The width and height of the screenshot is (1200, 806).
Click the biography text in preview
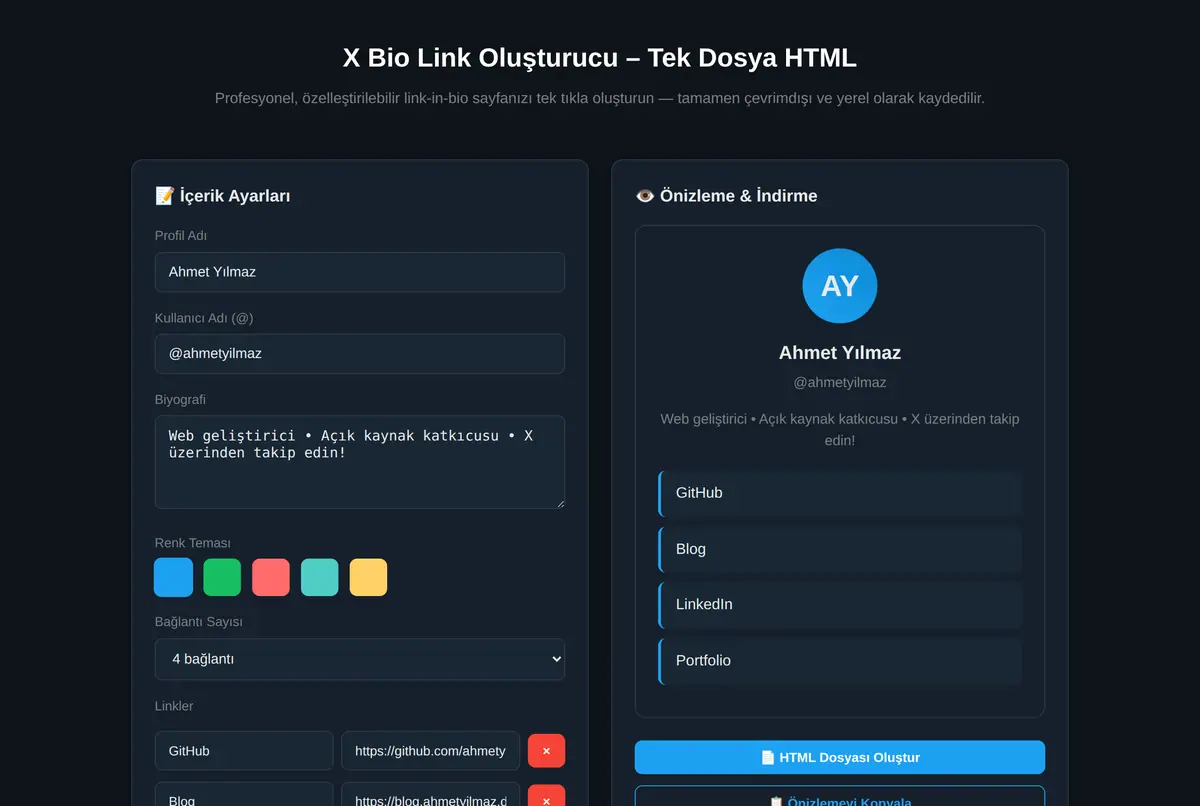(x=840, y=429)
